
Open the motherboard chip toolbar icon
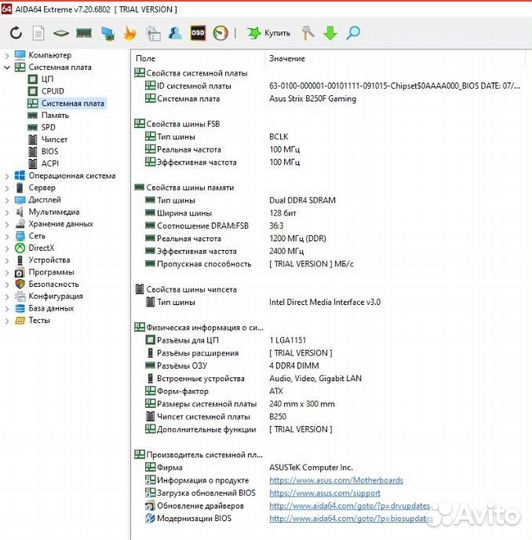[x=61, y=33]
